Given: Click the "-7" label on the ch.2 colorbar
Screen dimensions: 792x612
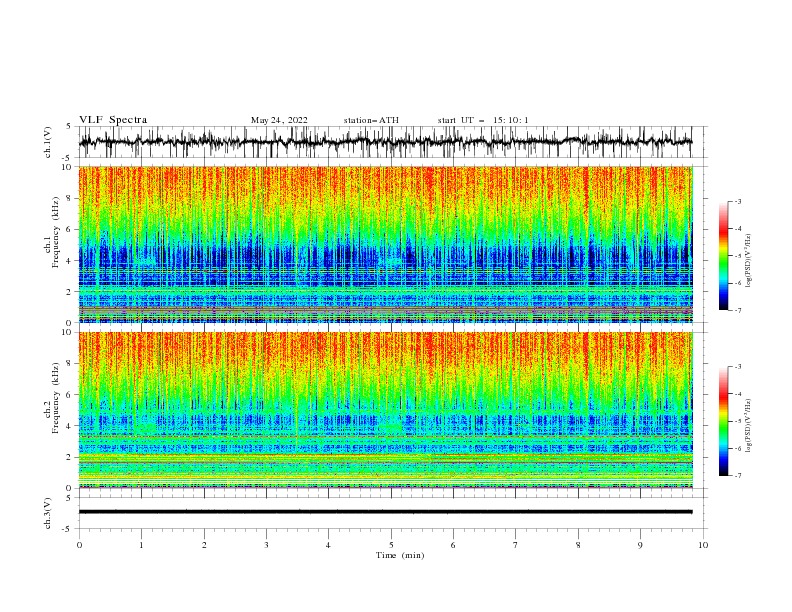Looking at the screenshot, I should pos(738,476).
